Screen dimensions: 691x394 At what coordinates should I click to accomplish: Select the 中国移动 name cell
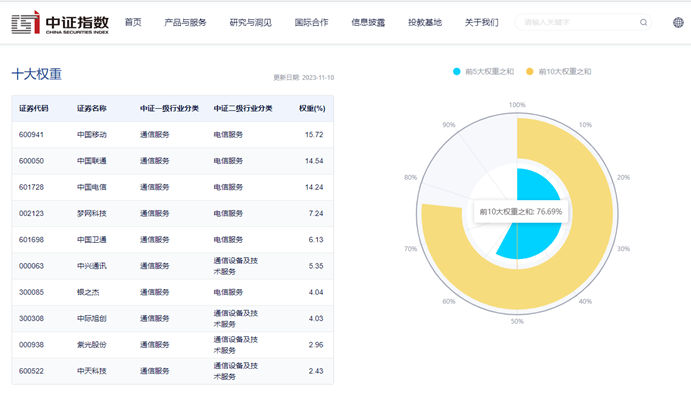coord(92,134)
